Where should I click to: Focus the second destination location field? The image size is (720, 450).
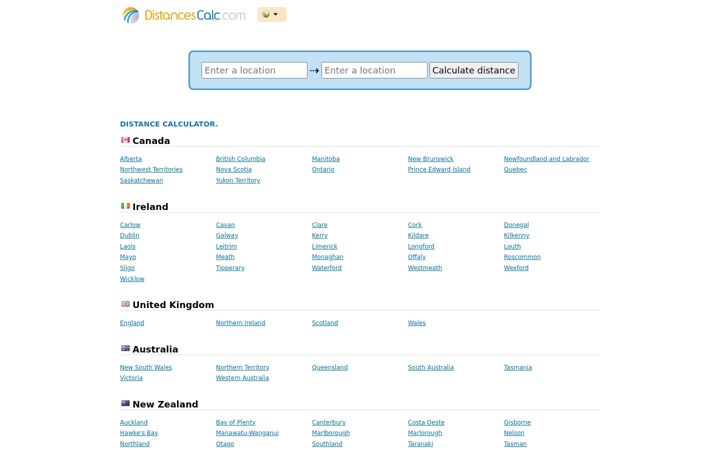(x=374, y=70)
